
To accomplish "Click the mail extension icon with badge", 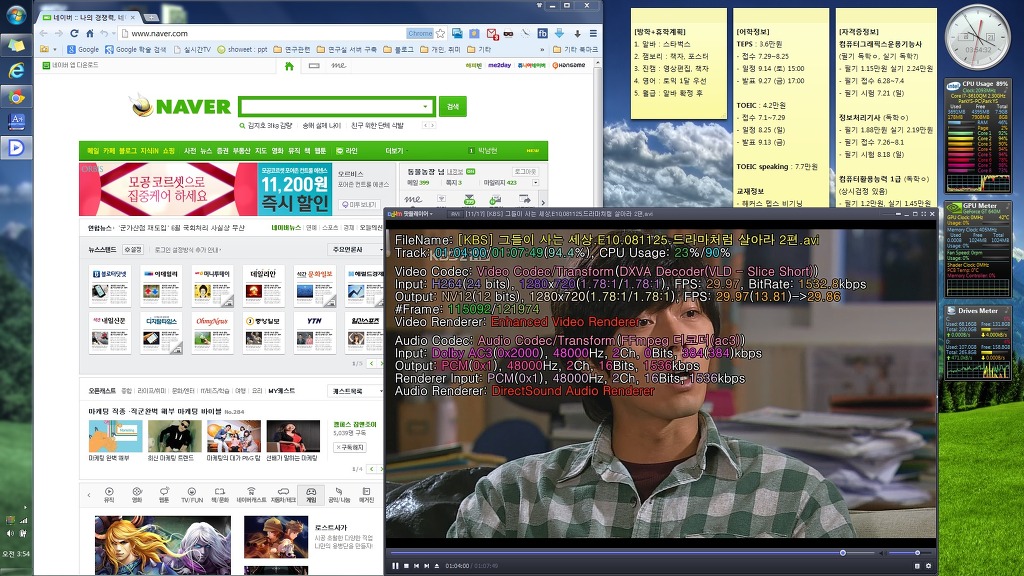I will [492, 33].
